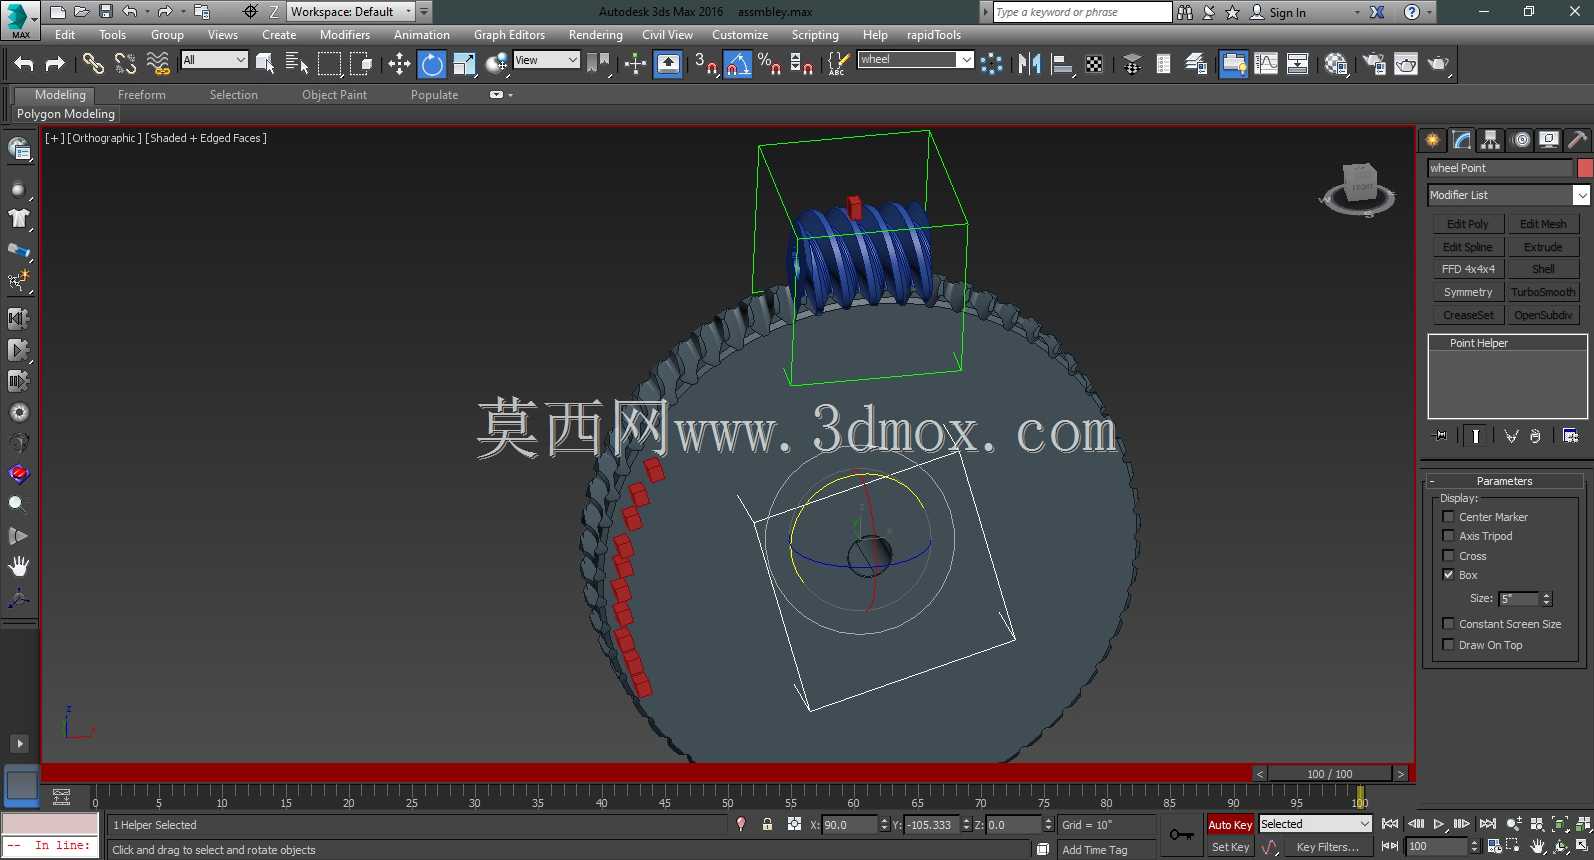Open the Rendering menu
Viewport: 1594px width, 860px height.
tap(595, 35)
